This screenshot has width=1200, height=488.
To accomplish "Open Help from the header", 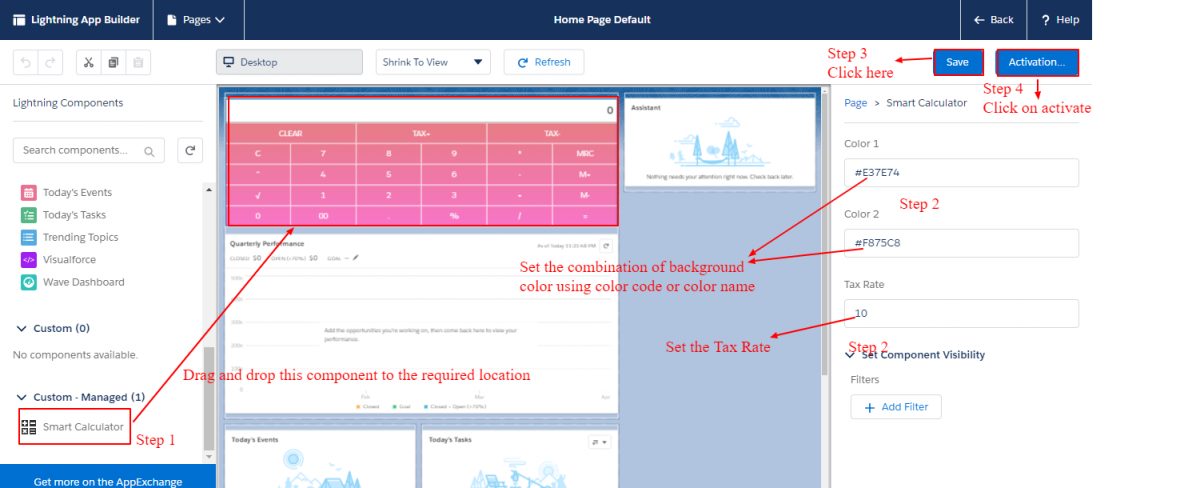I will click(x=1059, y=19).
